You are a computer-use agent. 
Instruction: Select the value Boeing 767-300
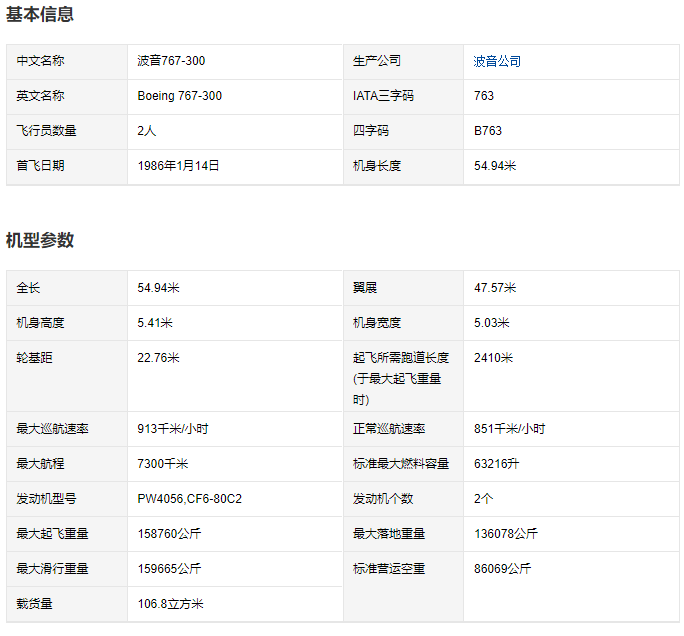179,96
